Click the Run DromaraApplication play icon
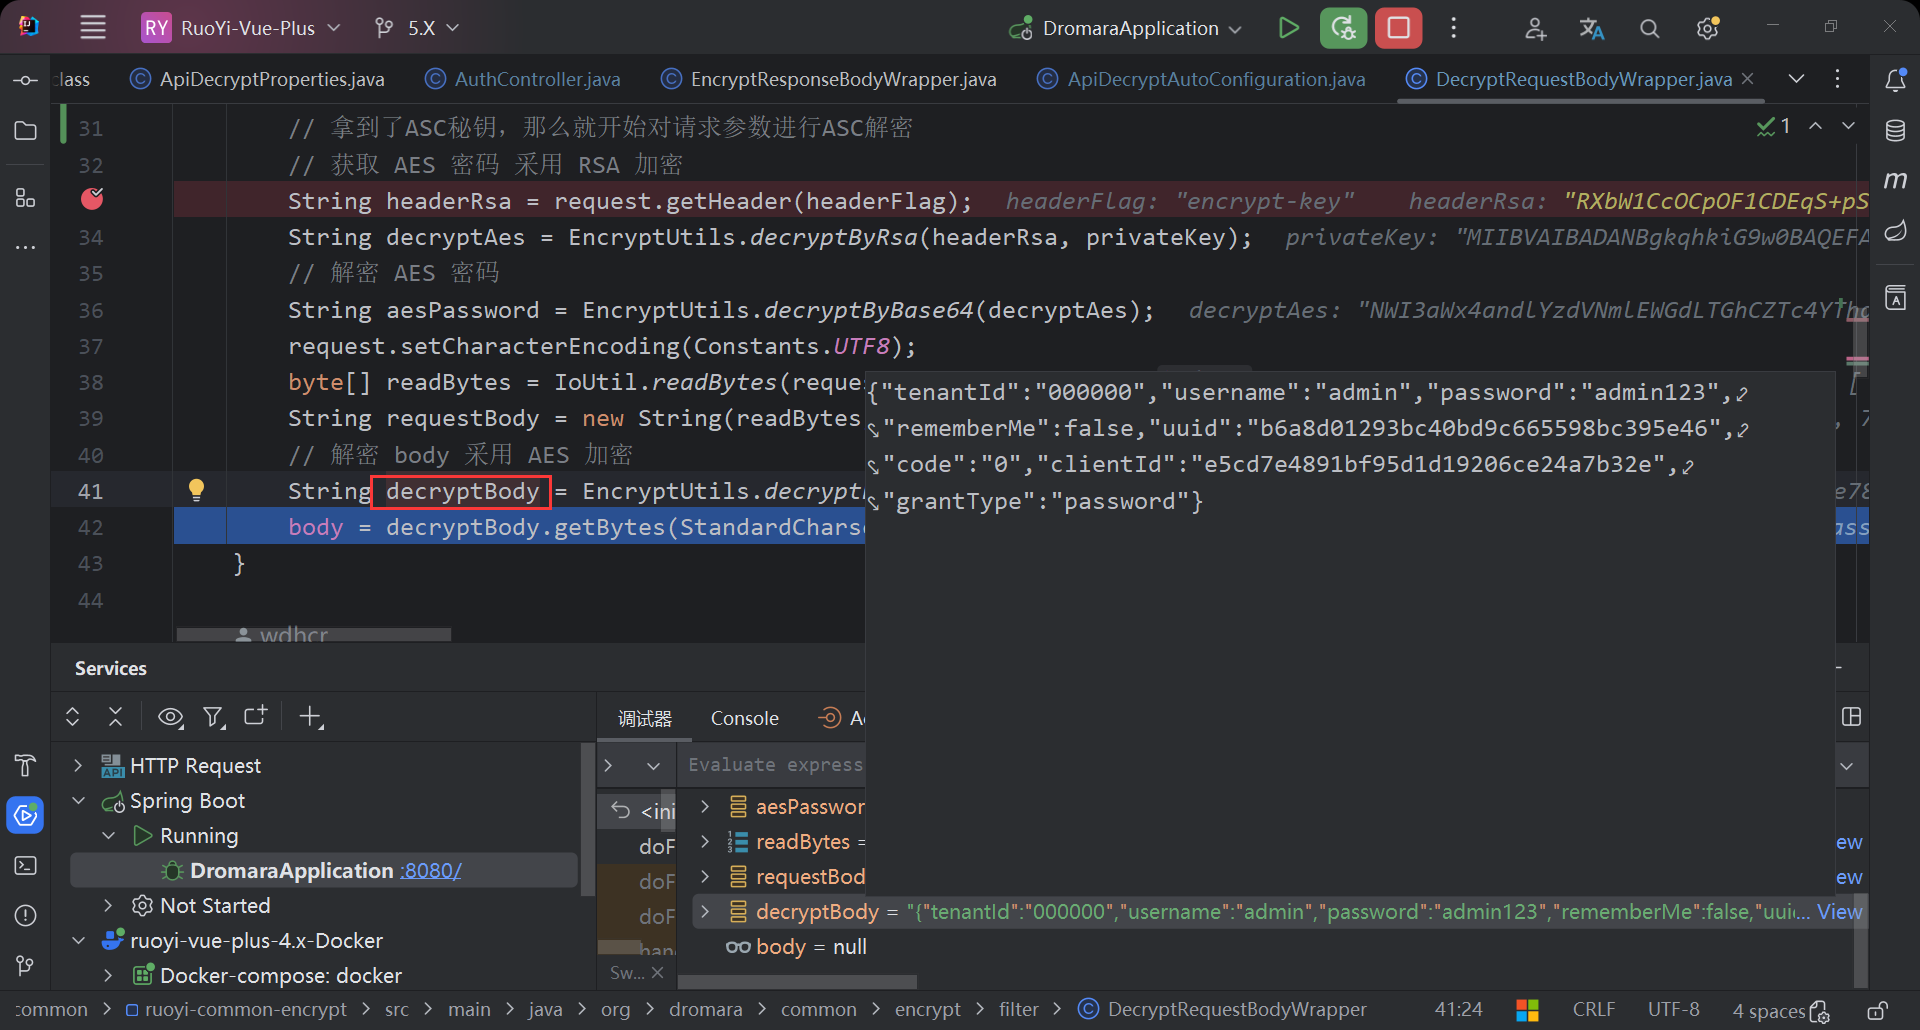The height and width of the screenshot is (1030, 1920). point(1289,28)
